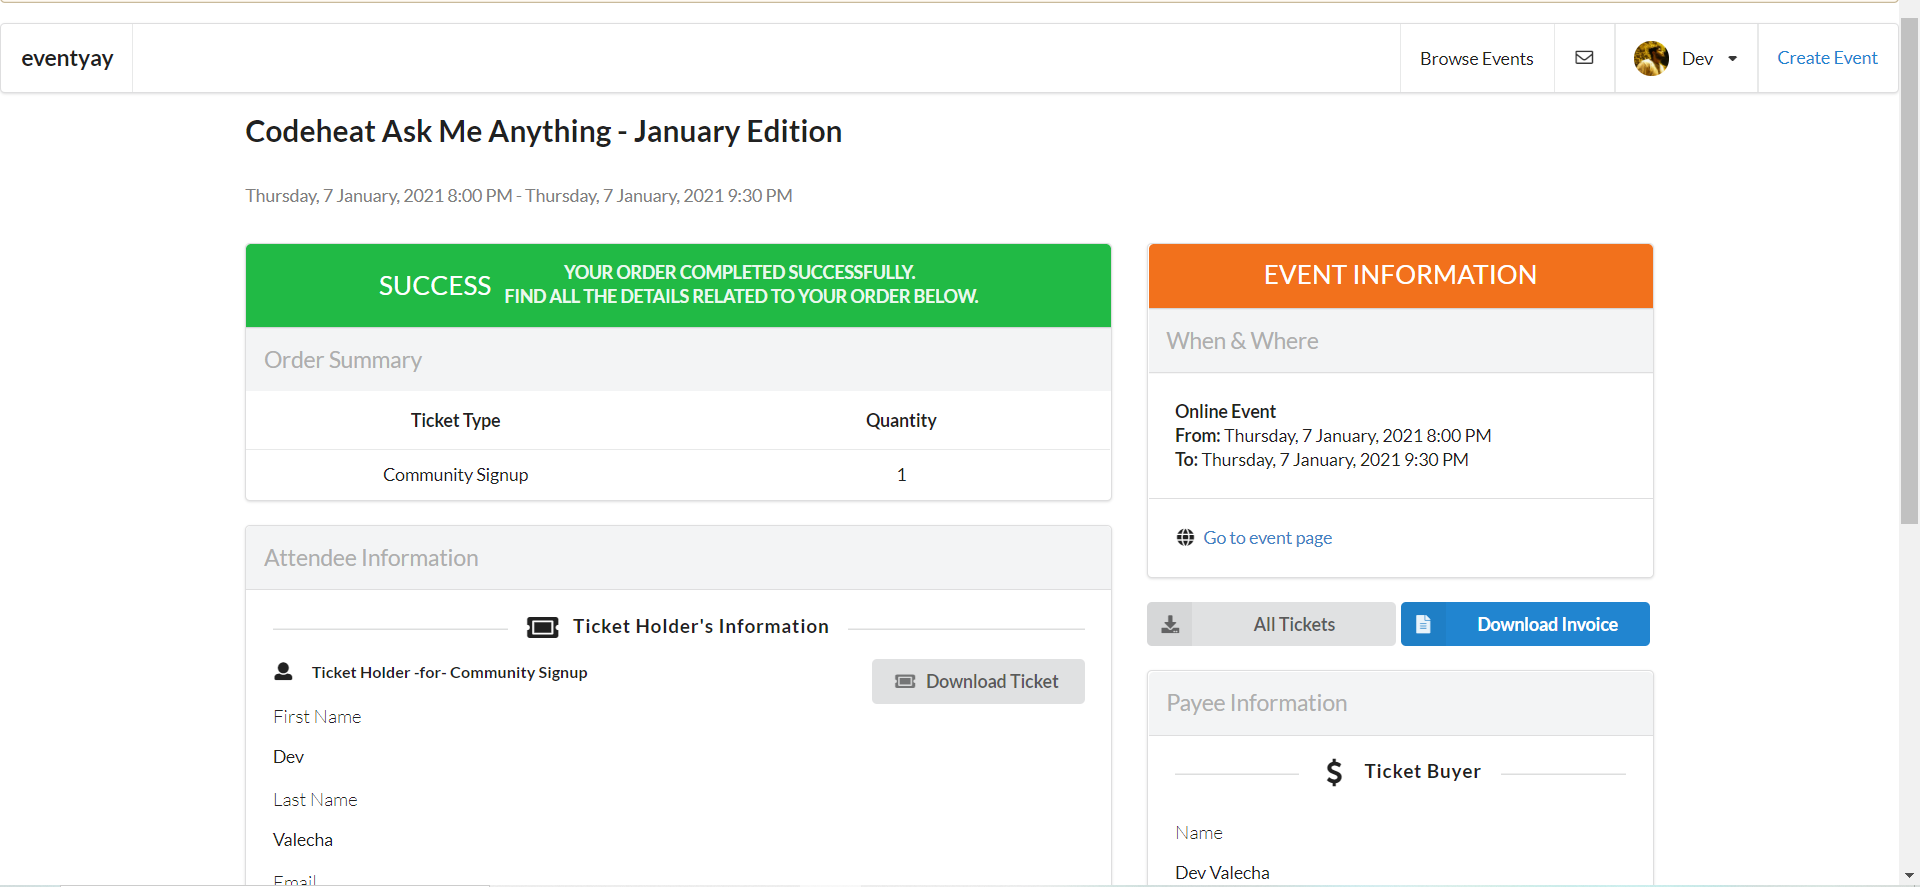The image size is (1920, 887).
Task: Click the document icon on Download Invoice
Action: tap(1423, 625)
